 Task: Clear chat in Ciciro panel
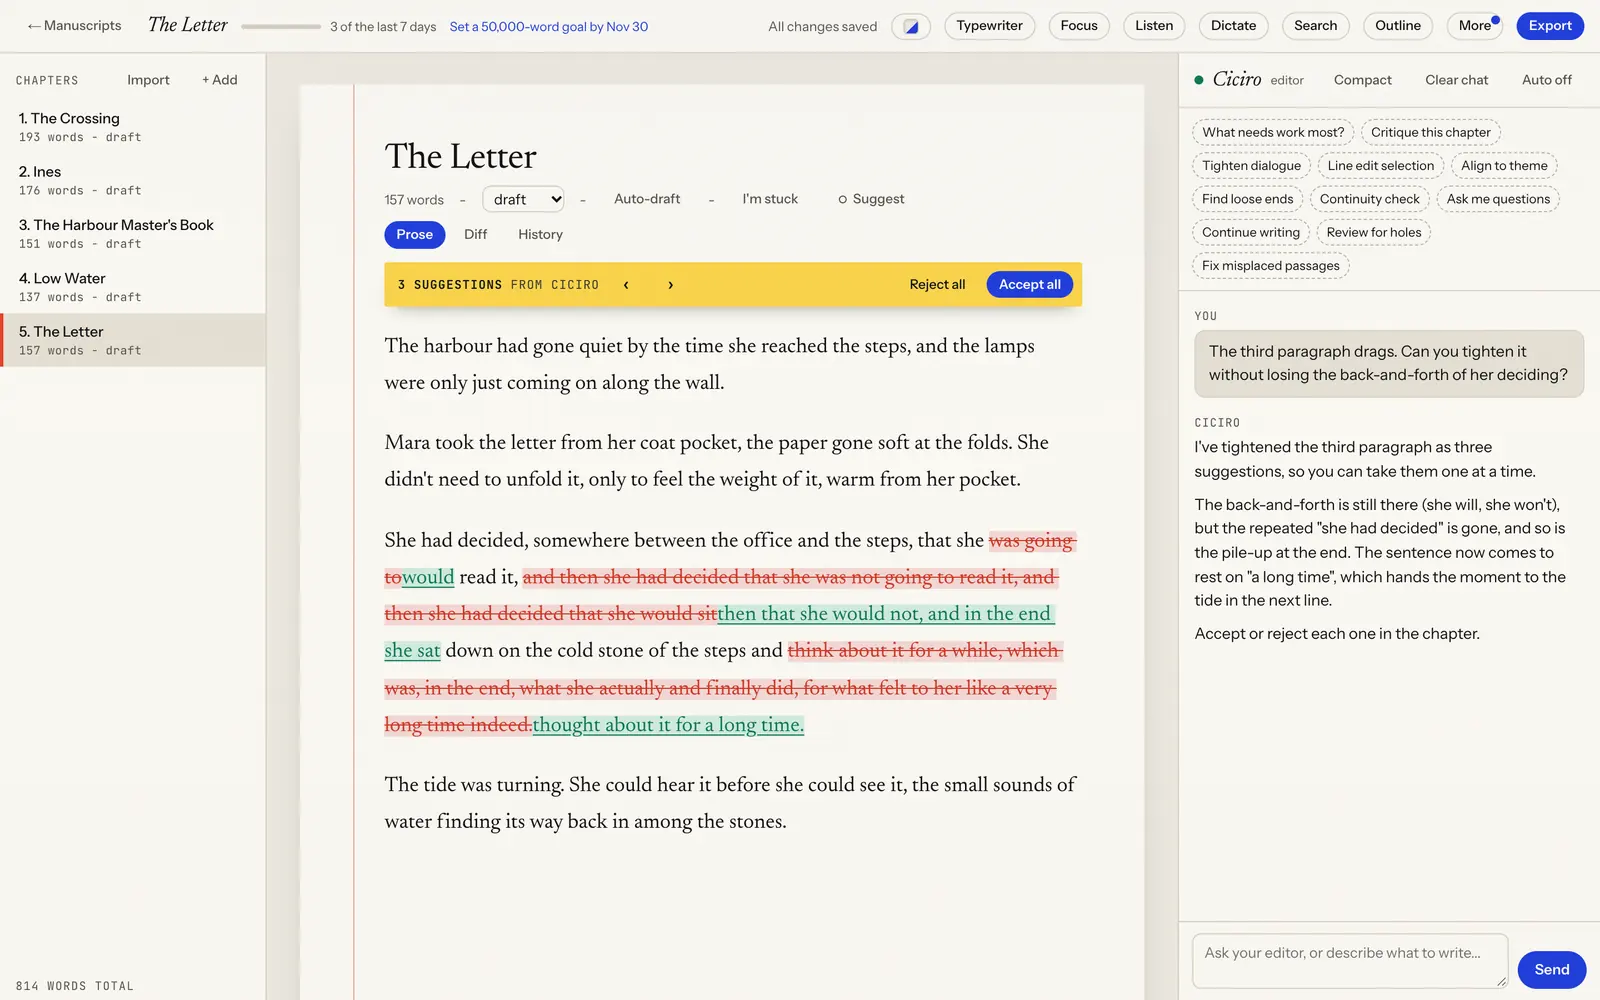(1456, 80)
